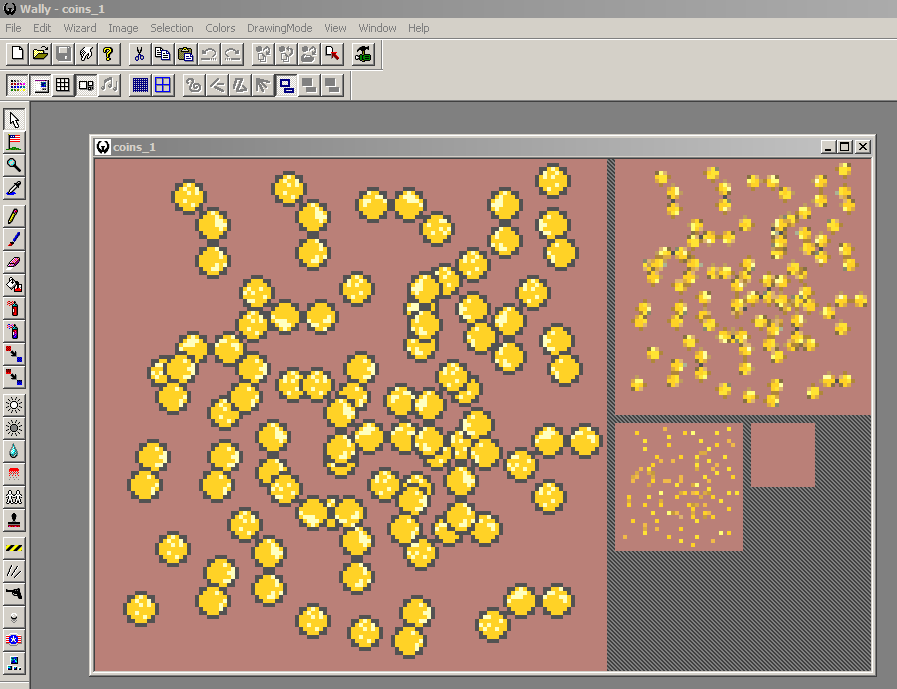Toggle the mip levels display button
Viewport: 897px width, 689px height.
coord(86,86)
